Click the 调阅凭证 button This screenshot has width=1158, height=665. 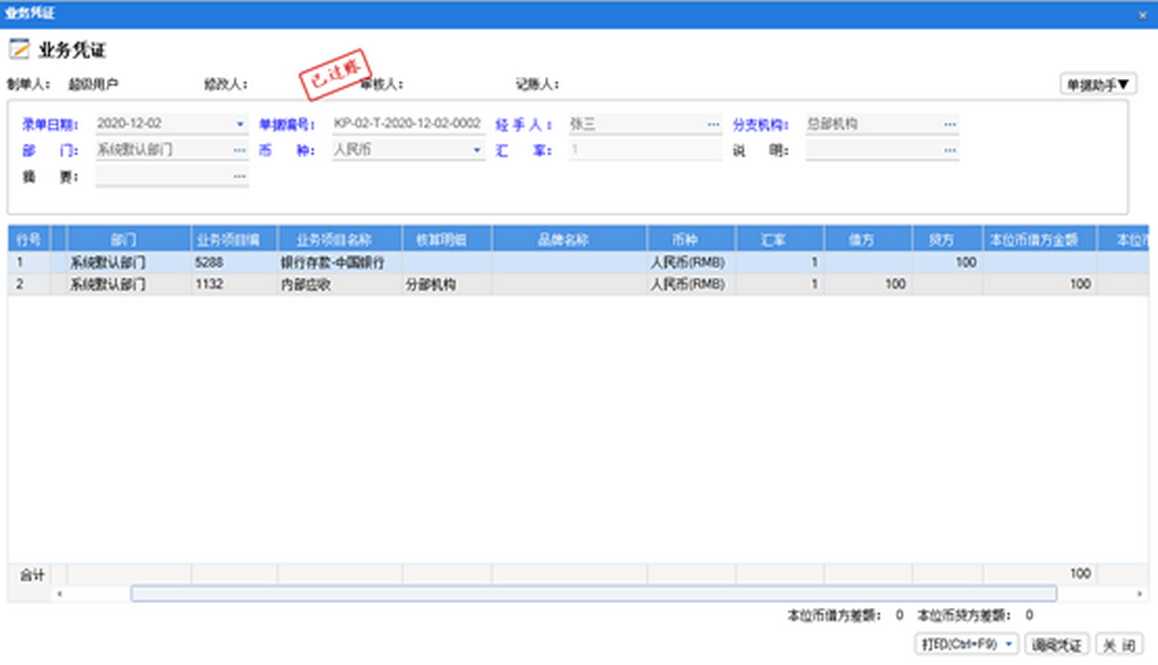click(x=1057, y=645)
